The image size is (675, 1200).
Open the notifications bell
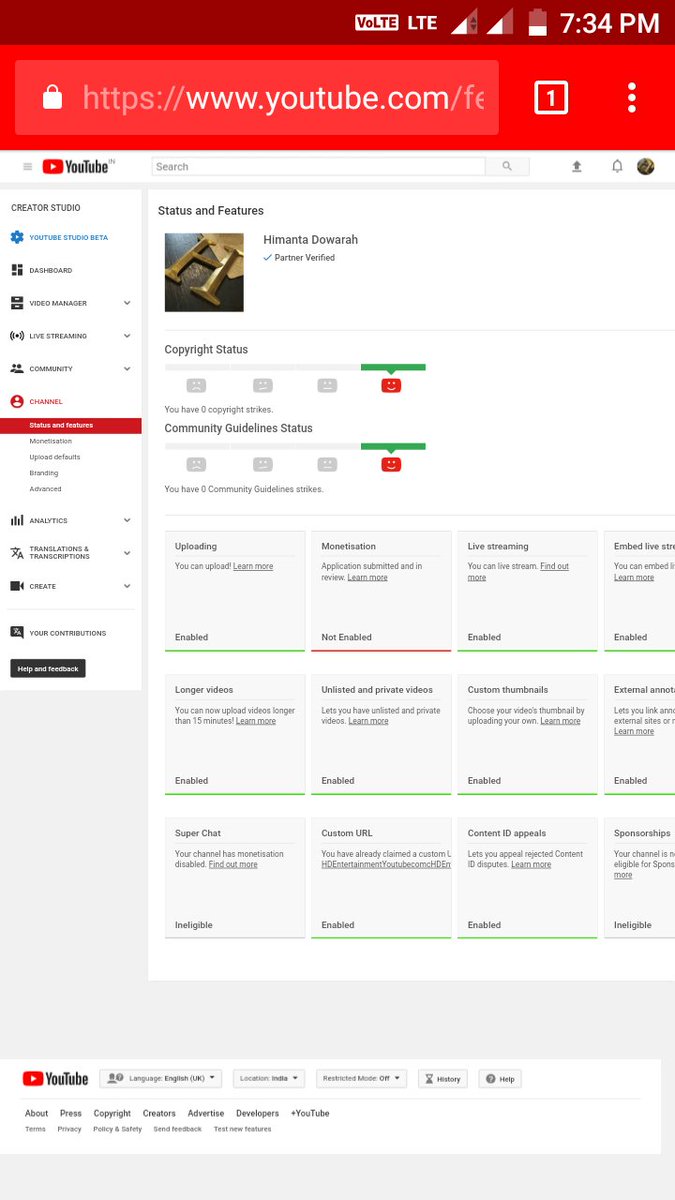(617, 167)
